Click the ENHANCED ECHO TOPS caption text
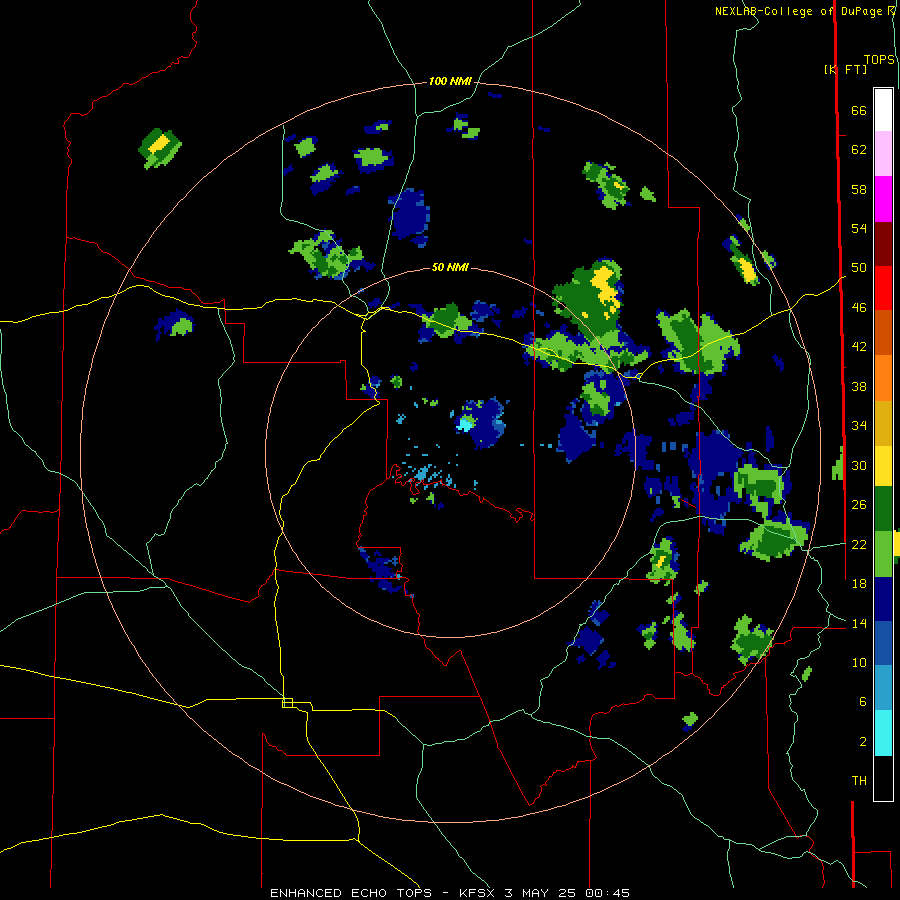 (x=351, y=893)
